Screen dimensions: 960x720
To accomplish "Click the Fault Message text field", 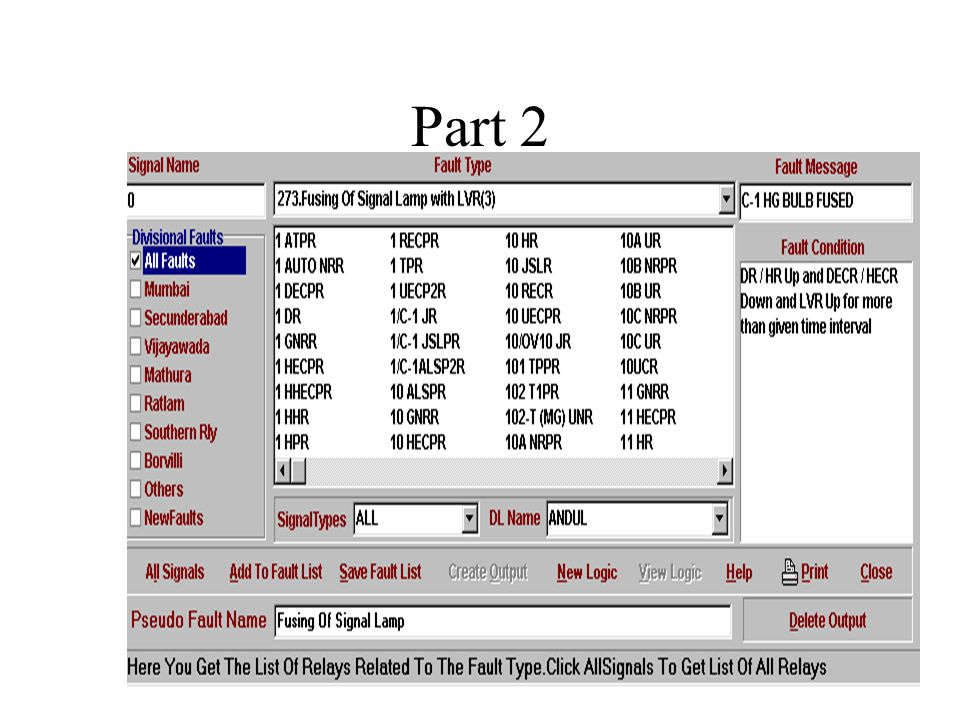I will tap(825, 201).
